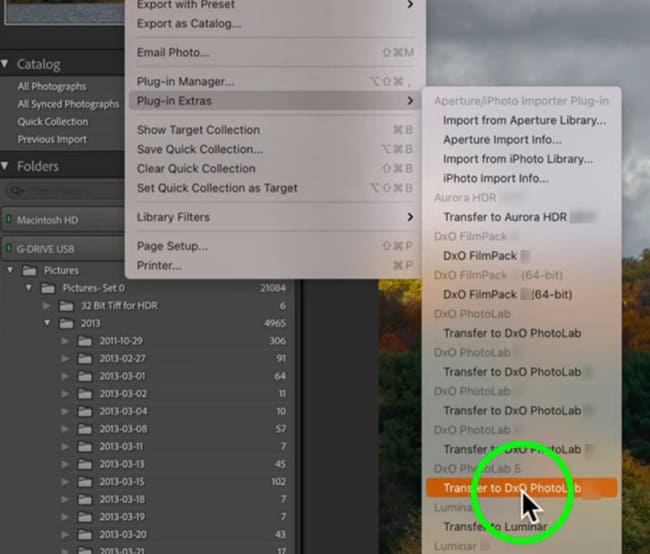Open Export with Preset submenu arrow

click(410, 4)
